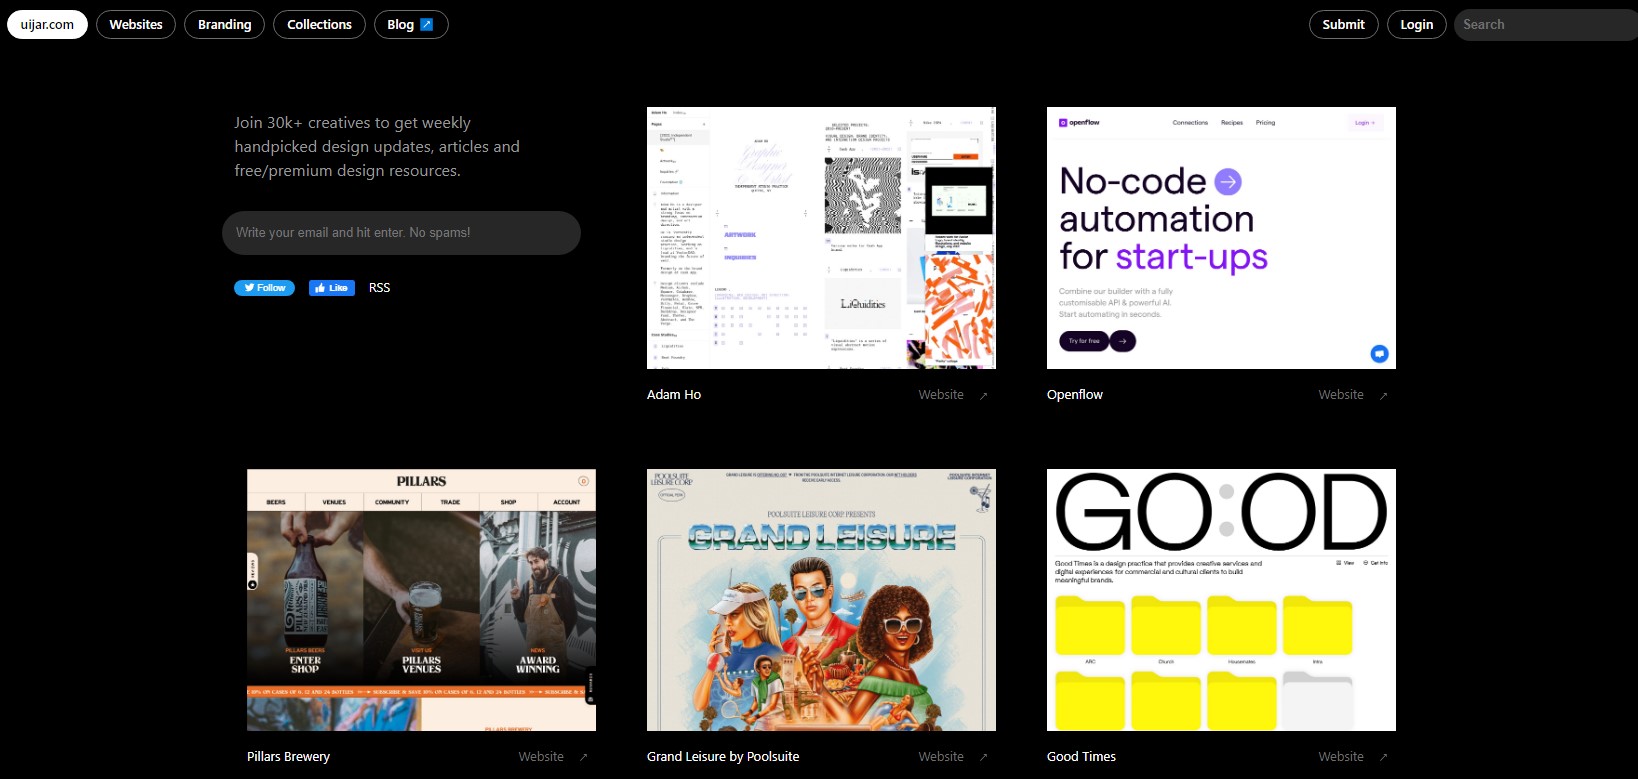1638x779 pixels.
Task: Open the RSS feed link
Action: click(379, 288)
